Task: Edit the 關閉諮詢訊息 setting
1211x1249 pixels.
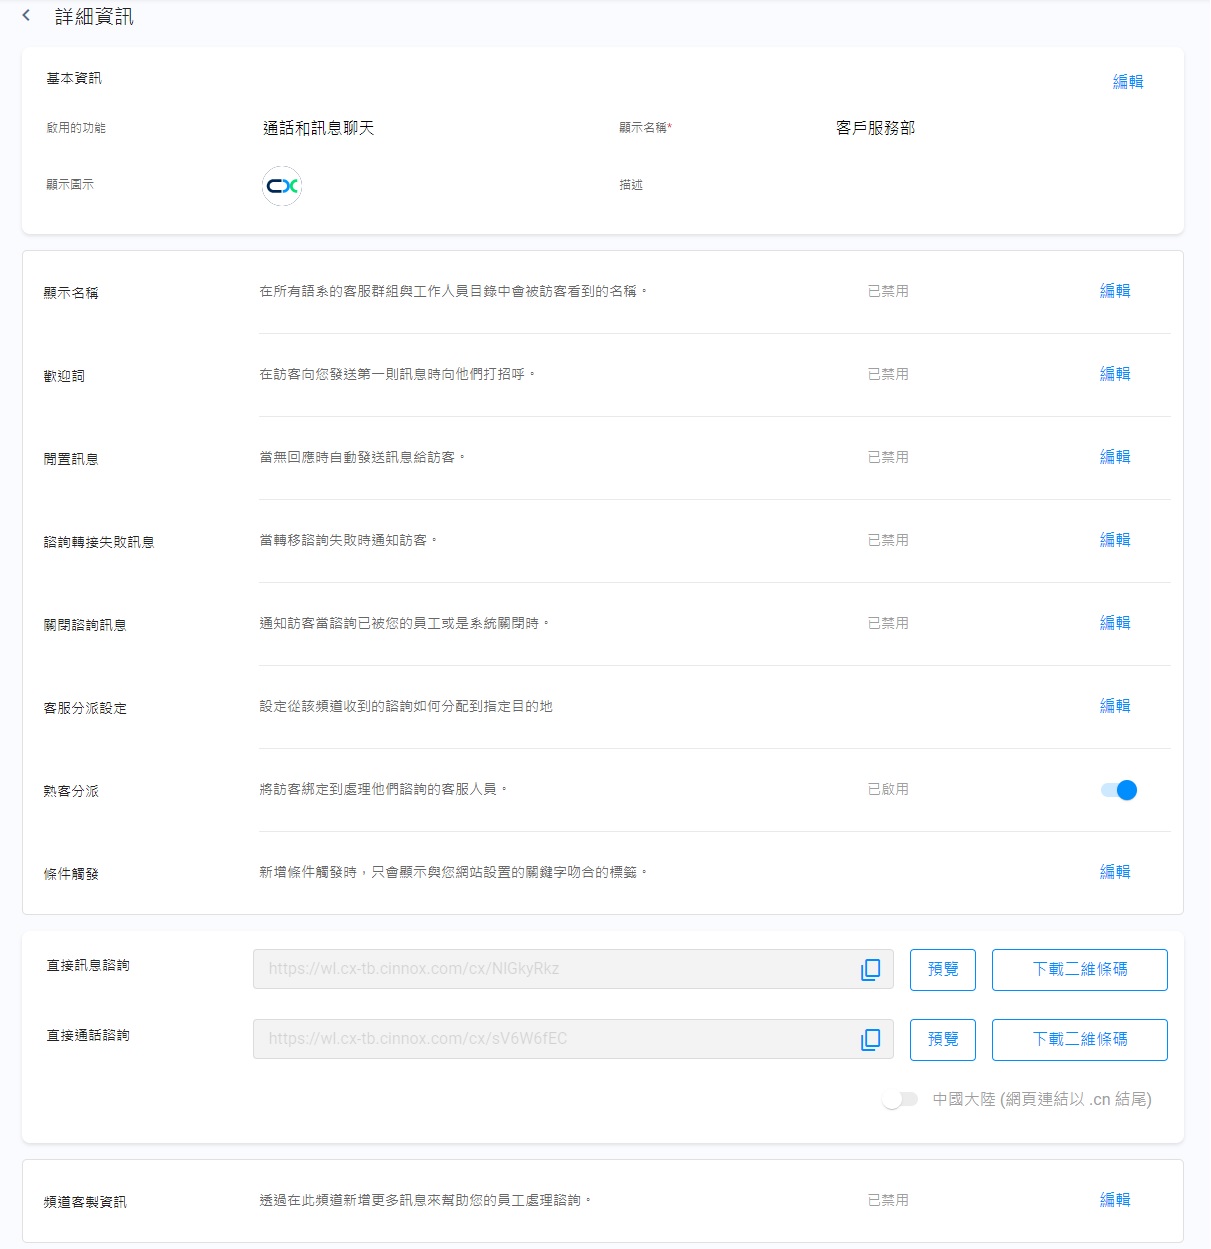Action: 1115,623
